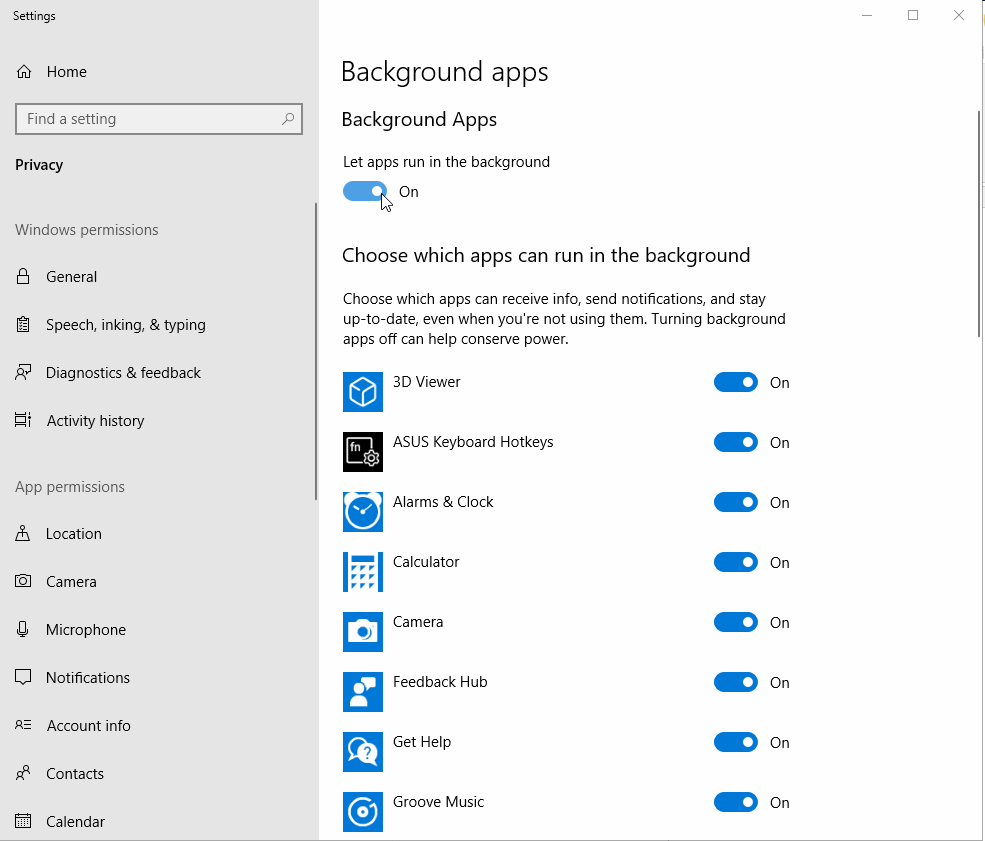Click the 3D Viewer app name
This screenshot has width=985, height=841.
427,382
